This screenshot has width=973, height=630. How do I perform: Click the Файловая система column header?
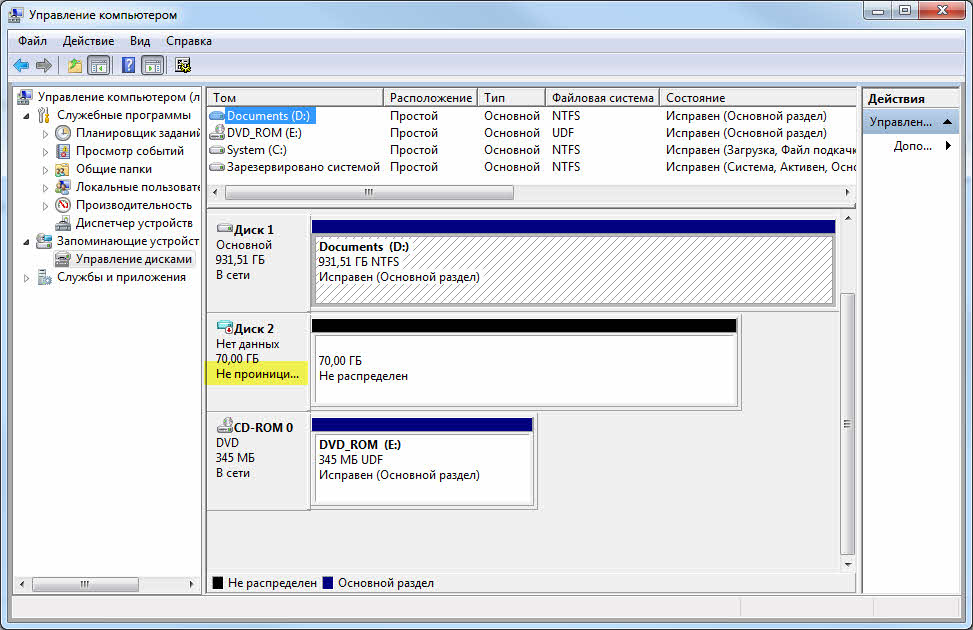pyautogui.click(x=603, y=97)
